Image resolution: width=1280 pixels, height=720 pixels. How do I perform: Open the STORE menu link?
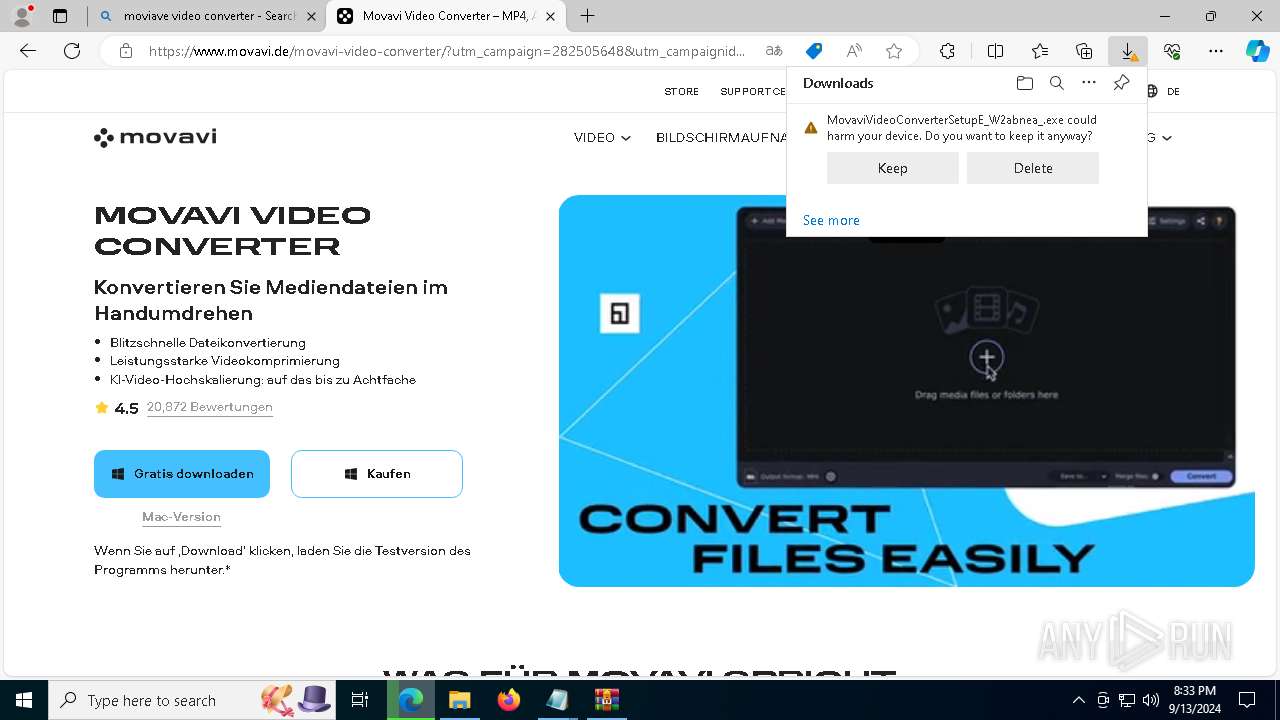click(x=682, y=91)
